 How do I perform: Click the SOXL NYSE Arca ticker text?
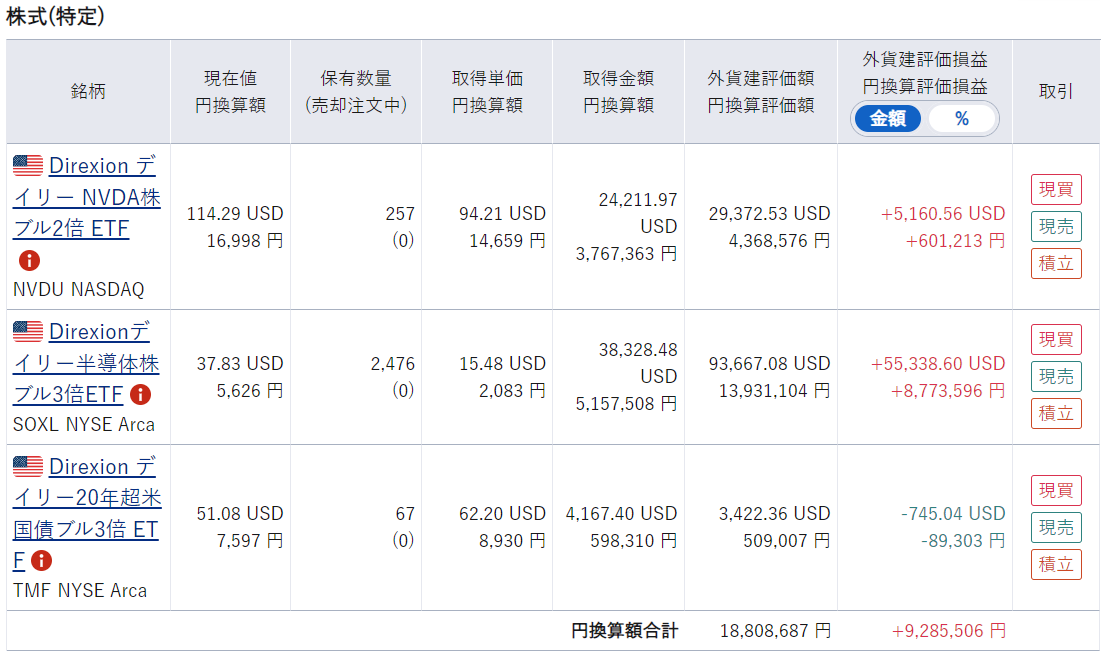(83, 424)
